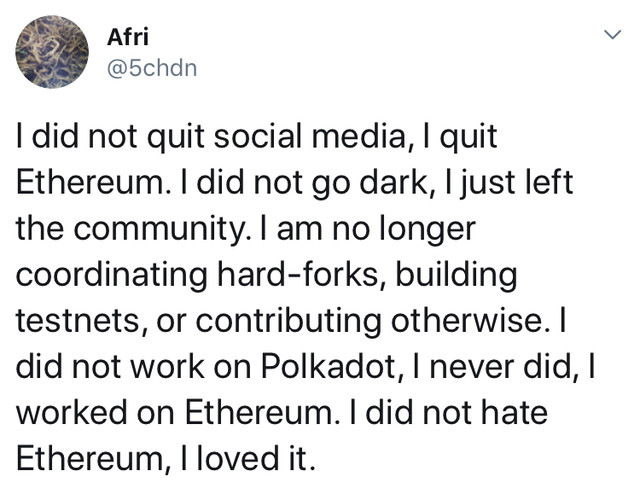This screenshot has height=494, width=640.
Task: Click the phrase "just left"
Action: click(516, 182)
